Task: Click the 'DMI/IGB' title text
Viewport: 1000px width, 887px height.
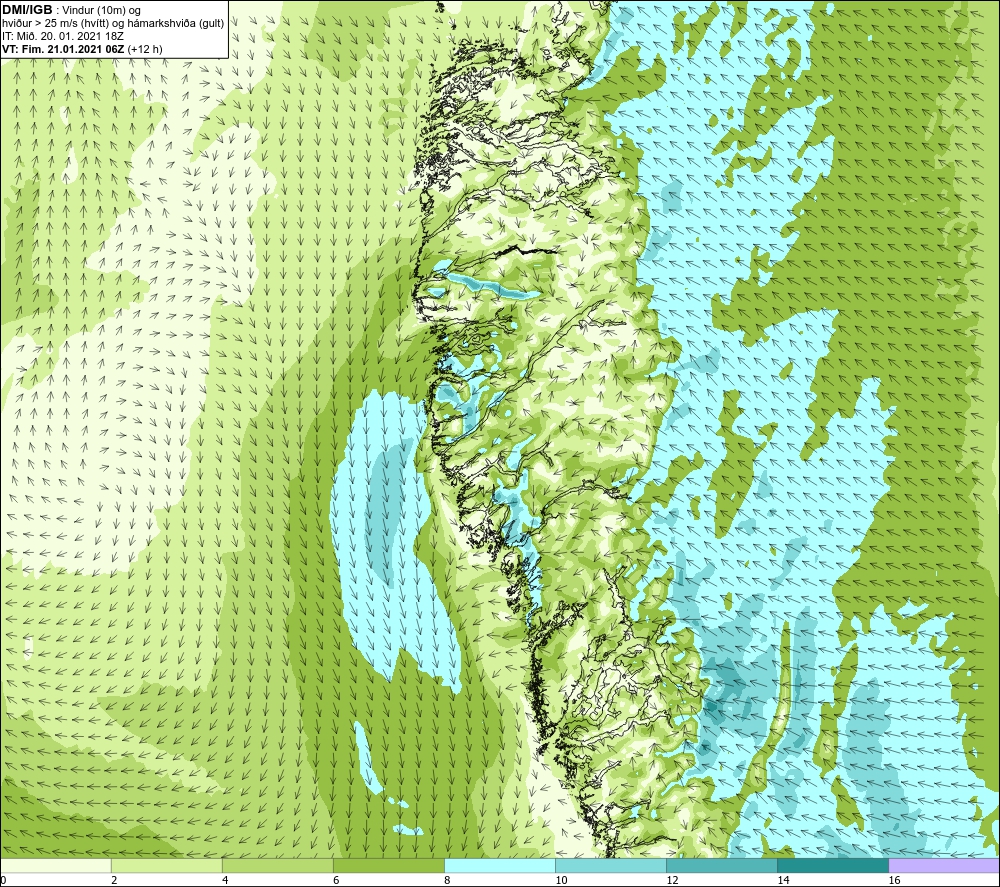Action: [x=27, y=10]
